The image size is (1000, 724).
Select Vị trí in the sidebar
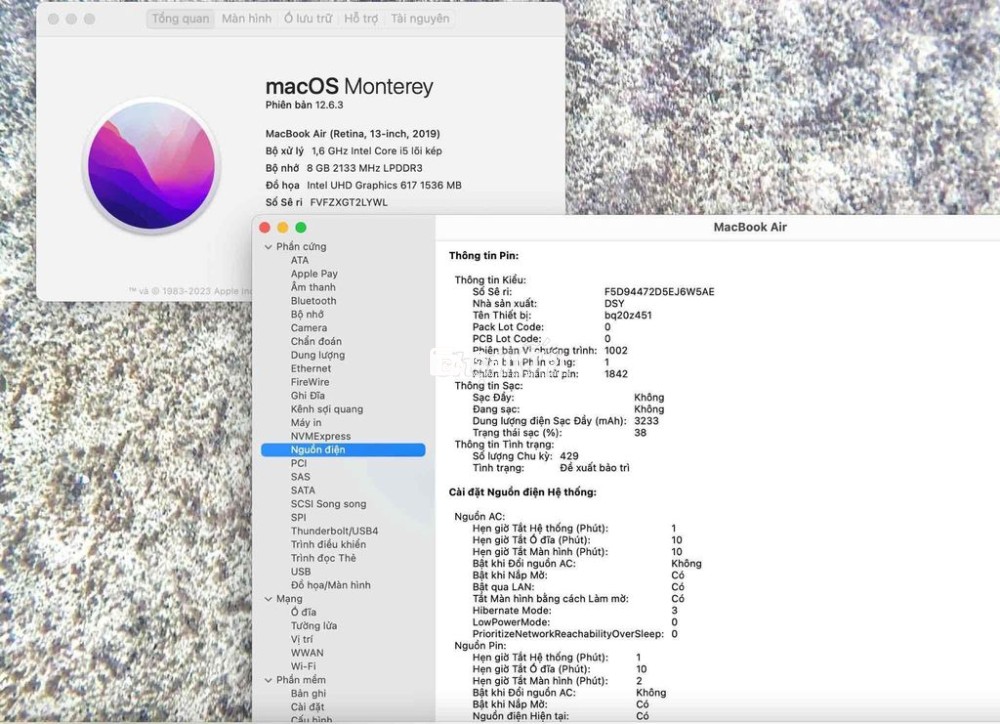pyautogui.click(x=302, y=640)
